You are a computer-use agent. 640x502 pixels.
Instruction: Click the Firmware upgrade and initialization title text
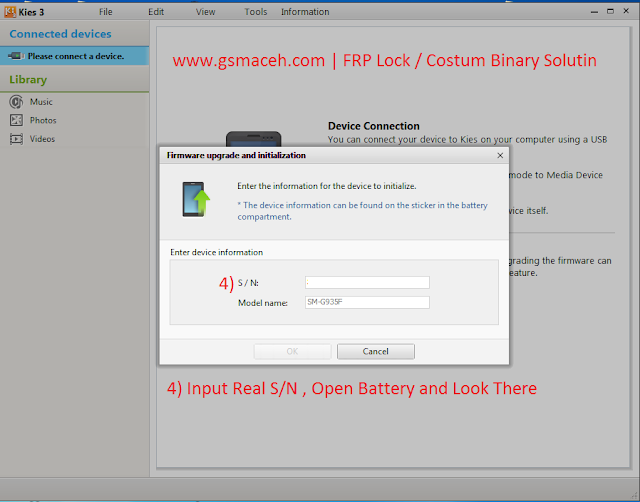(236, 155)
